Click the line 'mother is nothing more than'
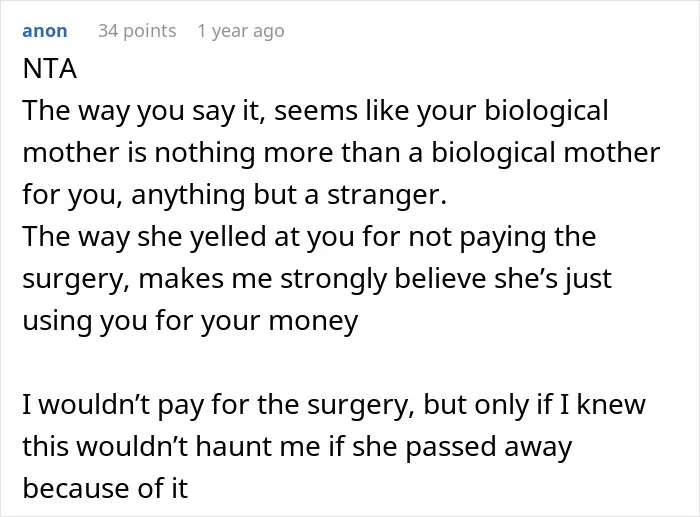The image size is (700, 517). click(x=341, y=152)
